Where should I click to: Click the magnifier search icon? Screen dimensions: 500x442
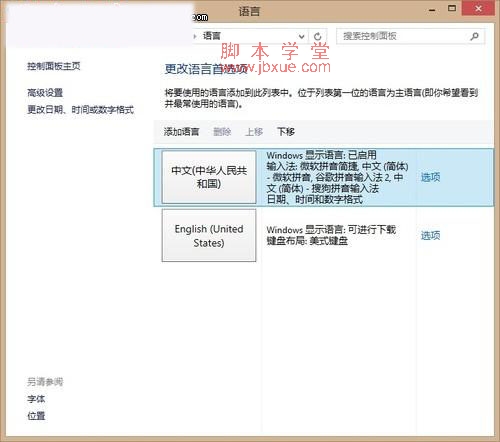pyautogui.click(x=474, y=36)
